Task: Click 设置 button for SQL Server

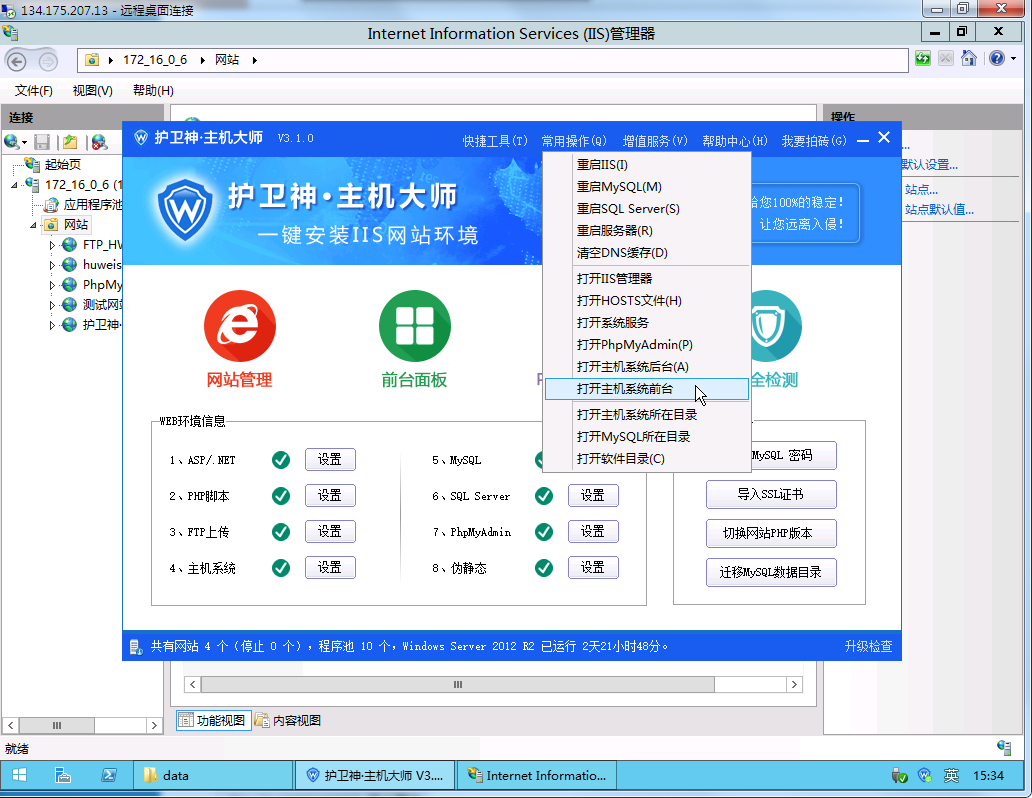Action: [593, 496]
